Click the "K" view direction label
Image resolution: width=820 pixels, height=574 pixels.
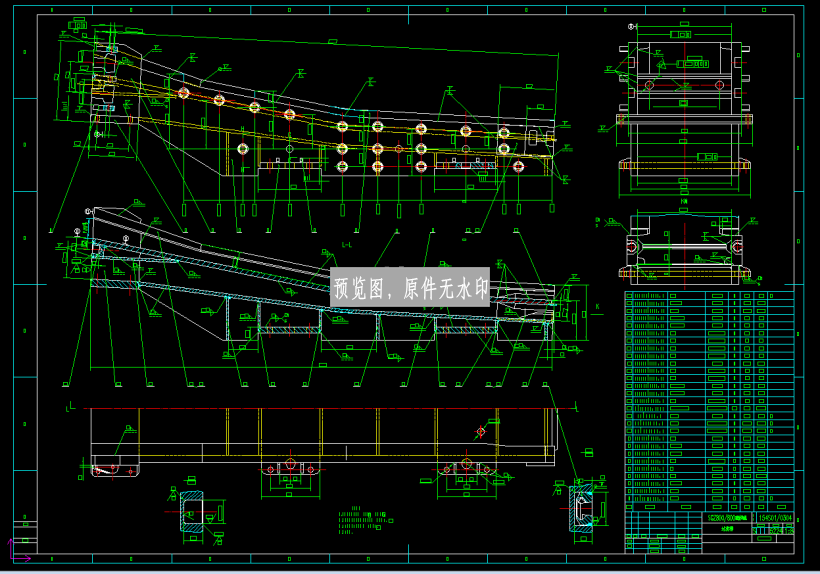click(x=598, y=307)
